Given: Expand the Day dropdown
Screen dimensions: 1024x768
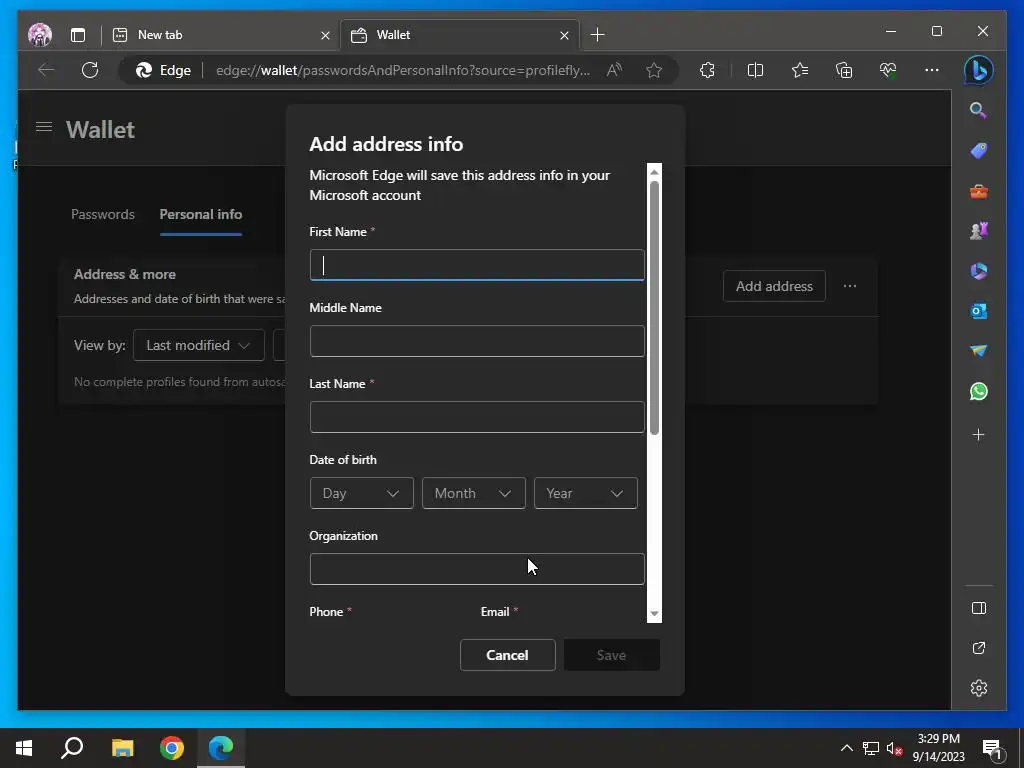Looking at the screenshot, I should pyautogui.click(x=361, y=493).
